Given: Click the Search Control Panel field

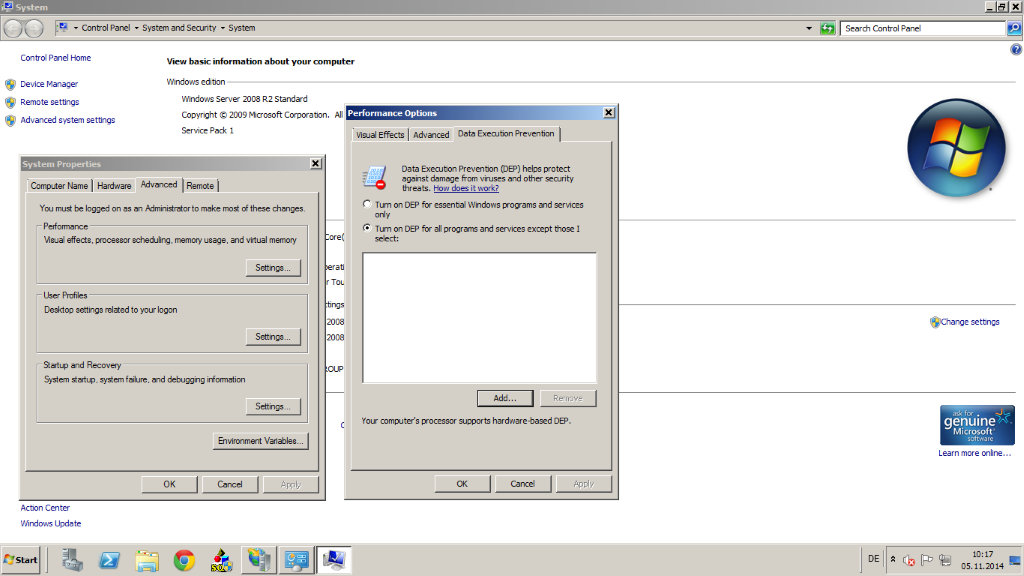Looking at the screenshot, I should (x=922, y=28).
